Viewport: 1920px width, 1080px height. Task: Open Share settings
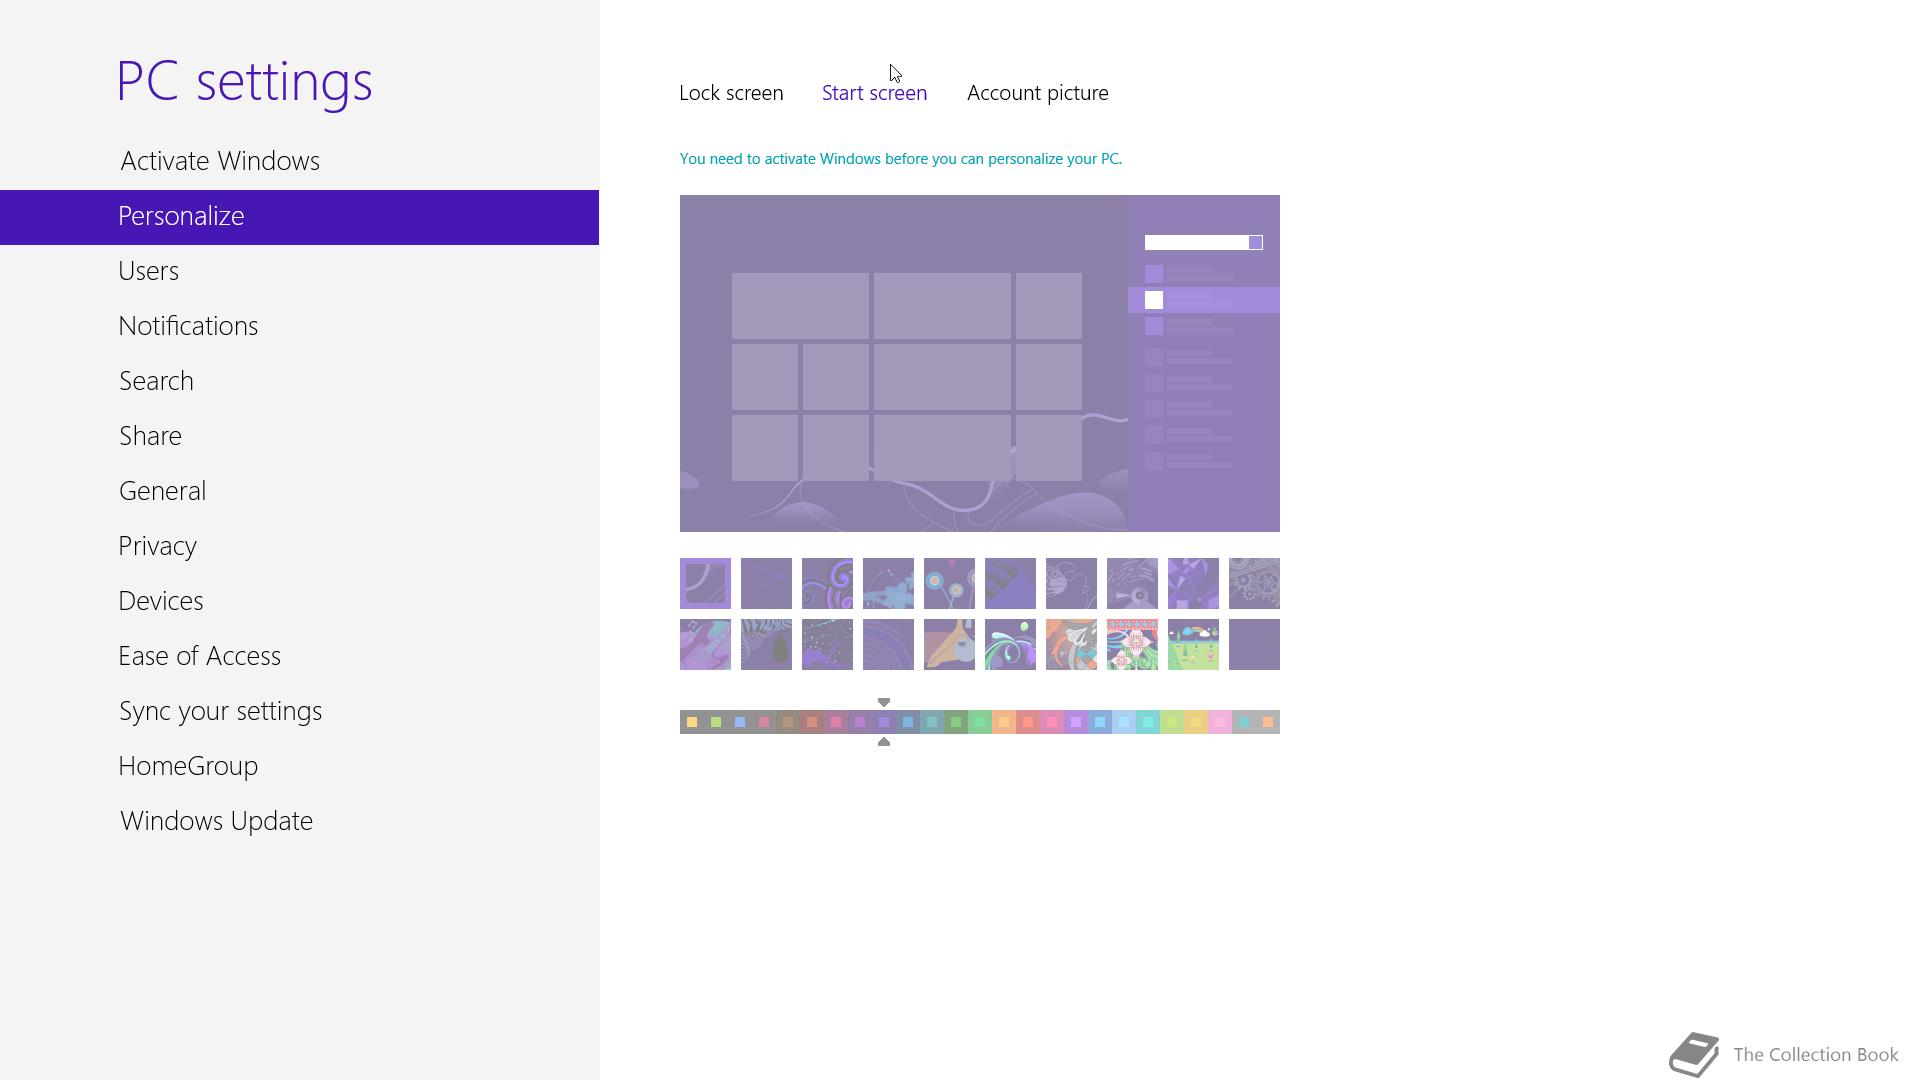150,436
